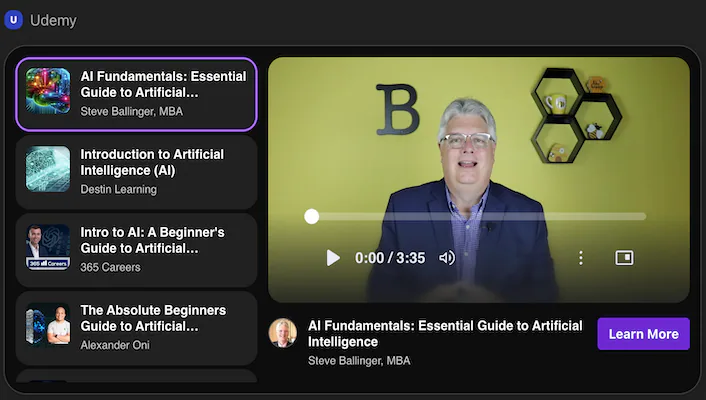Click Steve Ballinger, MBA name below video

359,361
